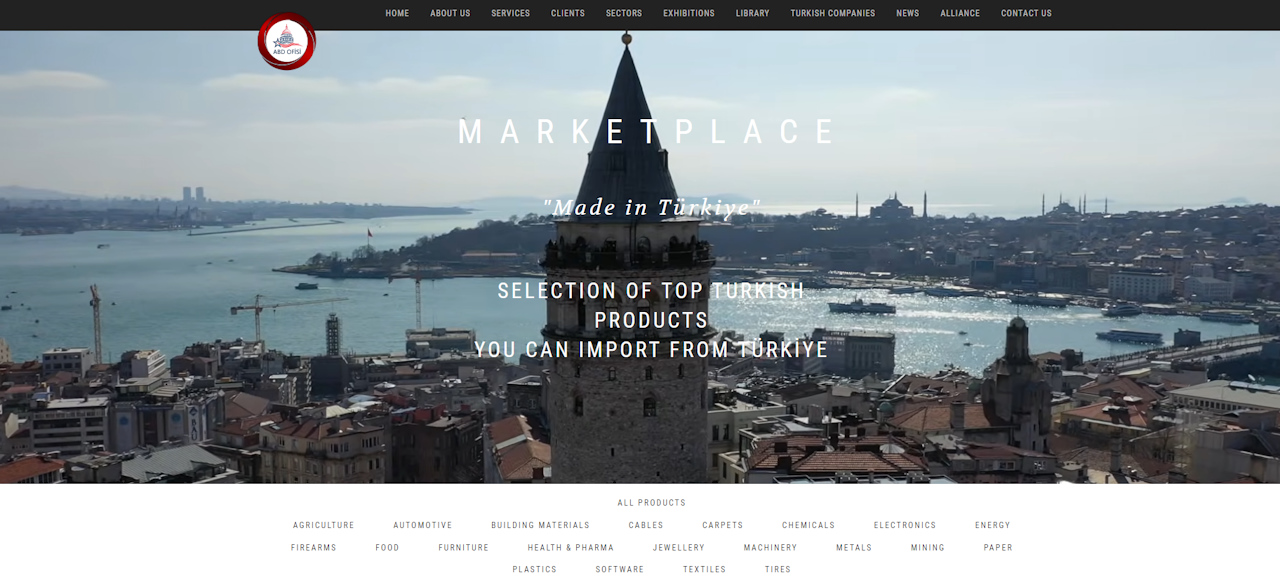Image resolution: width=1280 pixels, height=580 pixels.
Task: Open the Home menu item
Action: click(397, 13)
